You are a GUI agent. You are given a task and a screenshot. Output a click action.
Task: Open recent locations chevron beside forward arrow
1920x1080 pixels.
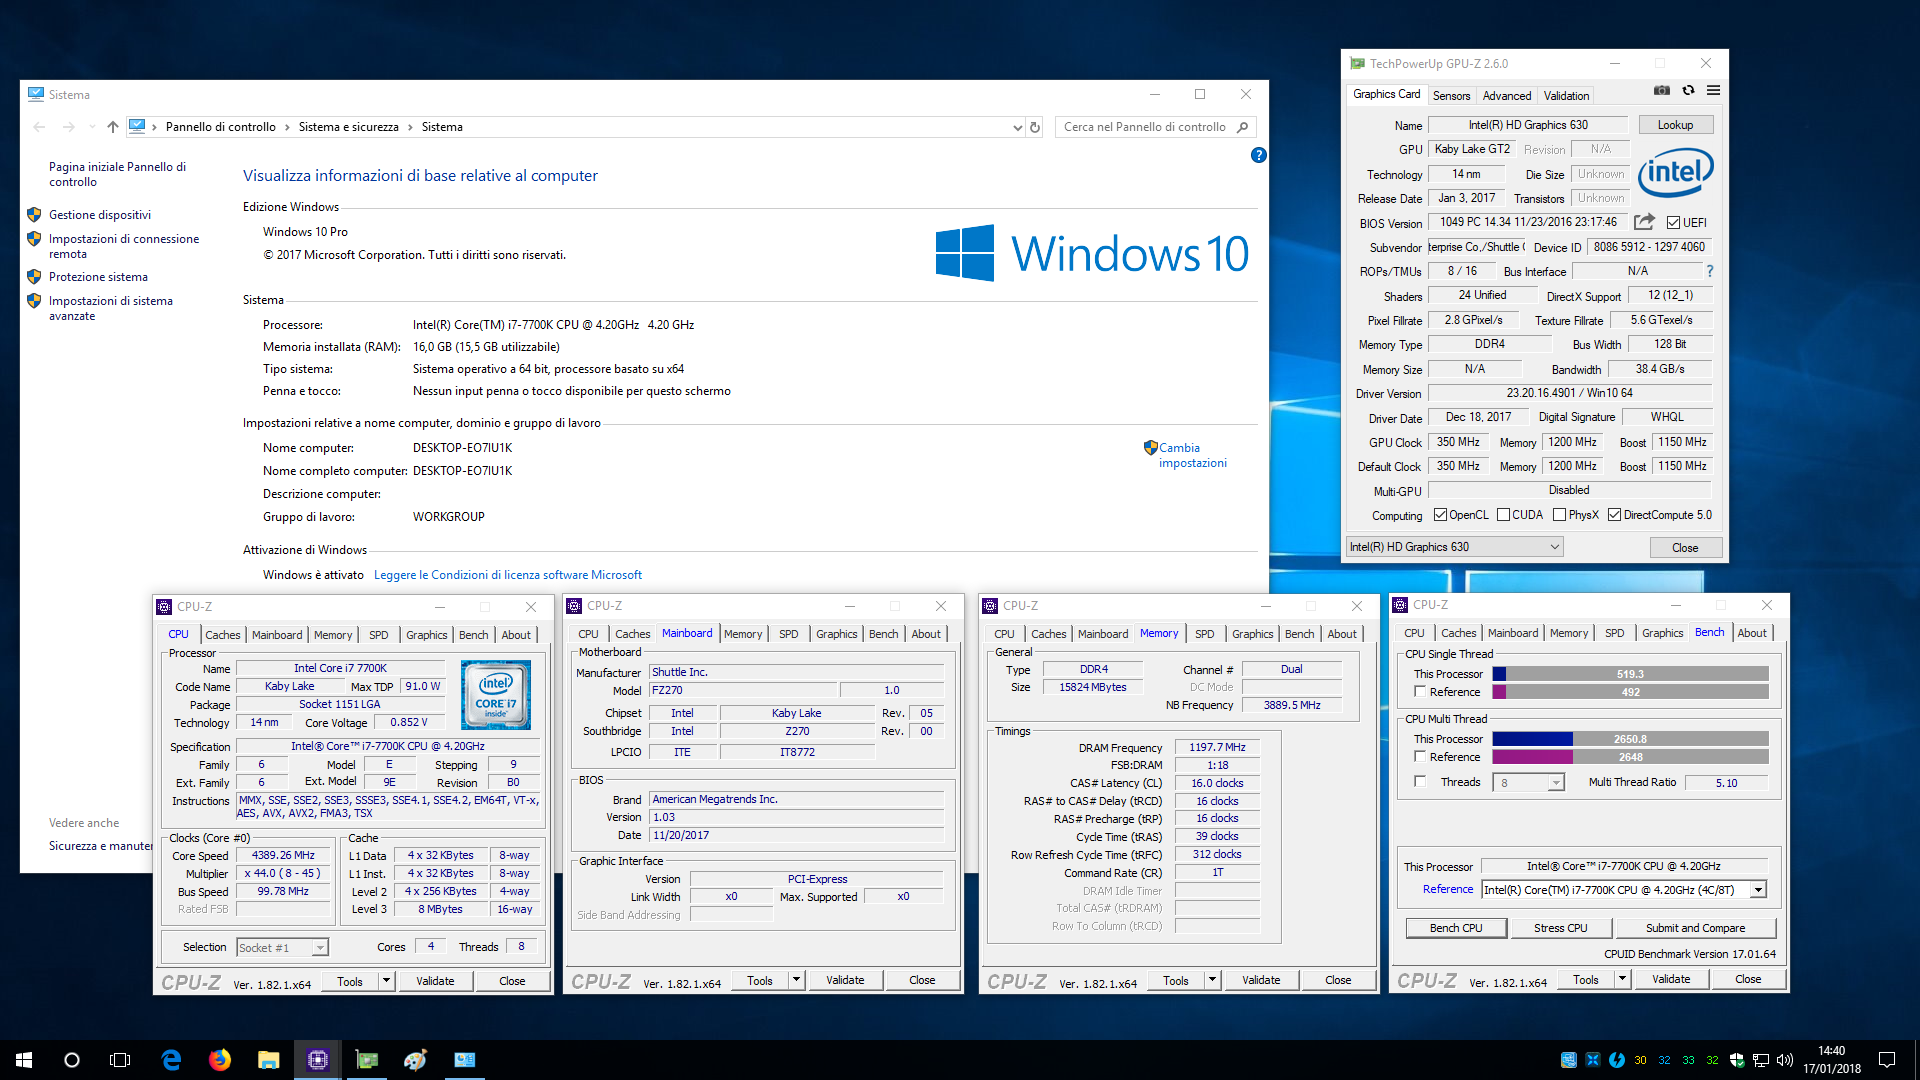pos(92,127)
